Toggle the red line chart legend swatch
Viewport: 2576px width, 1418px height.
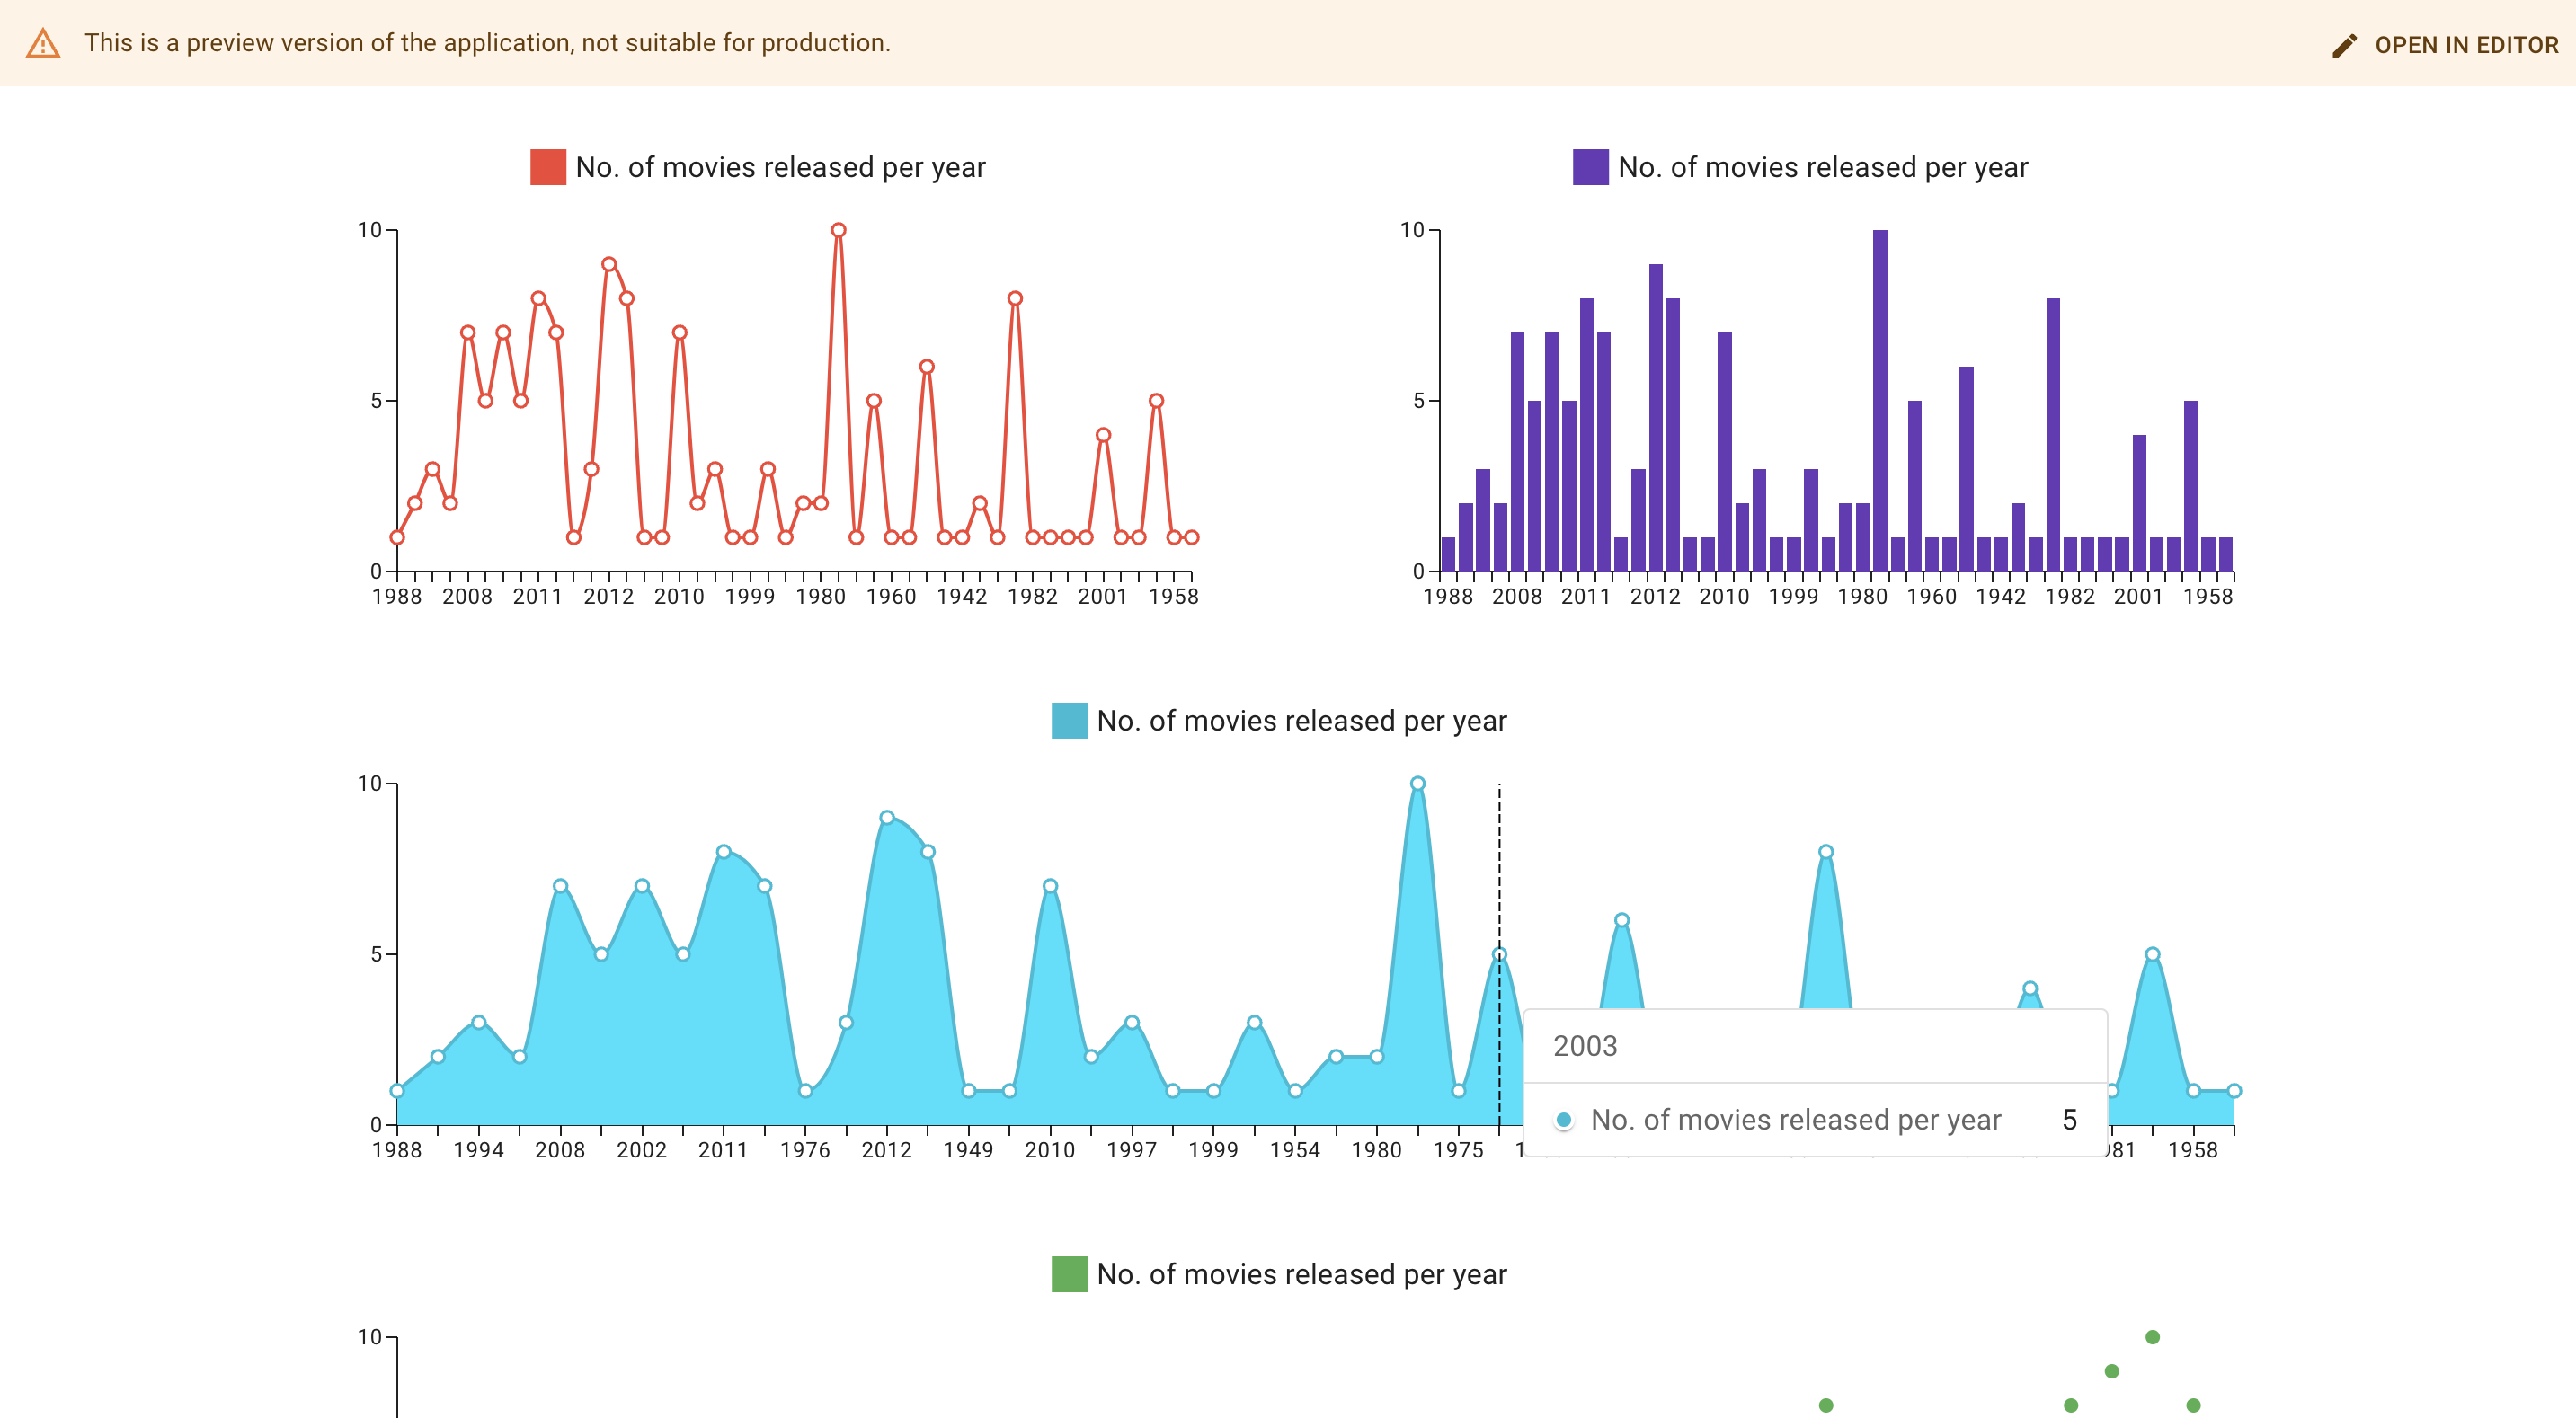click(548, 167)
